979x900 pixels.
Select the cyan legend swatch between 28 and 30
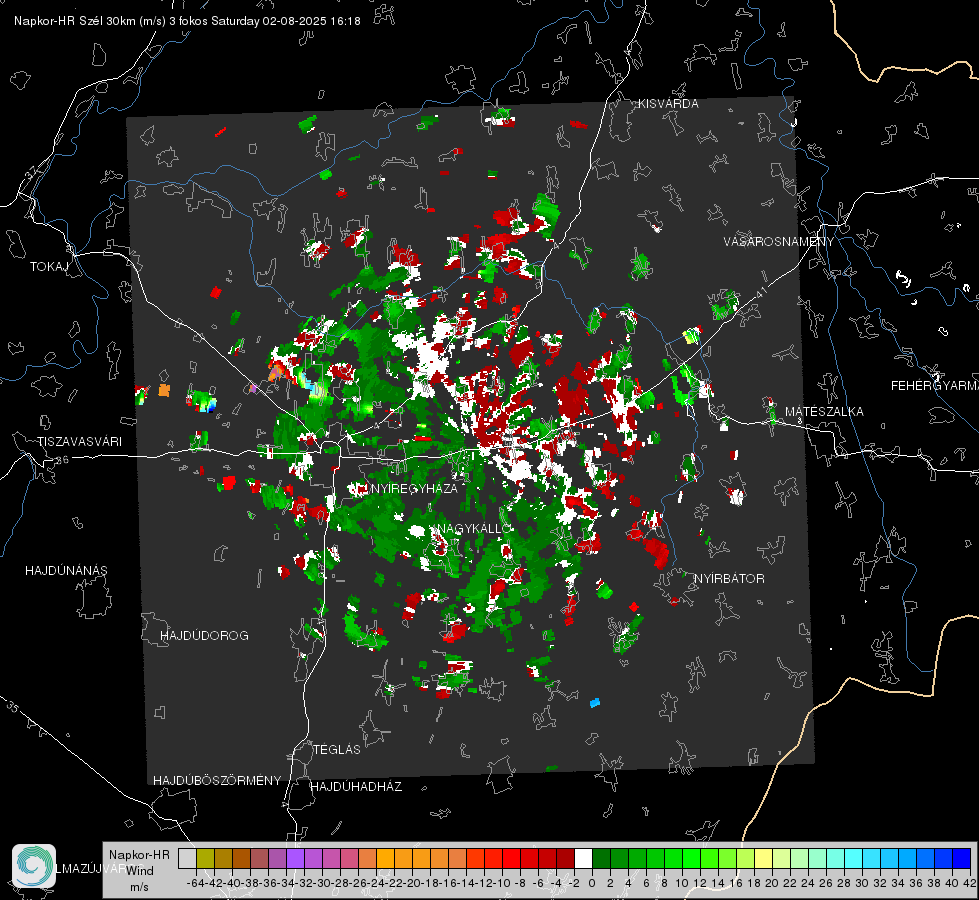click(x=854, y=858)
